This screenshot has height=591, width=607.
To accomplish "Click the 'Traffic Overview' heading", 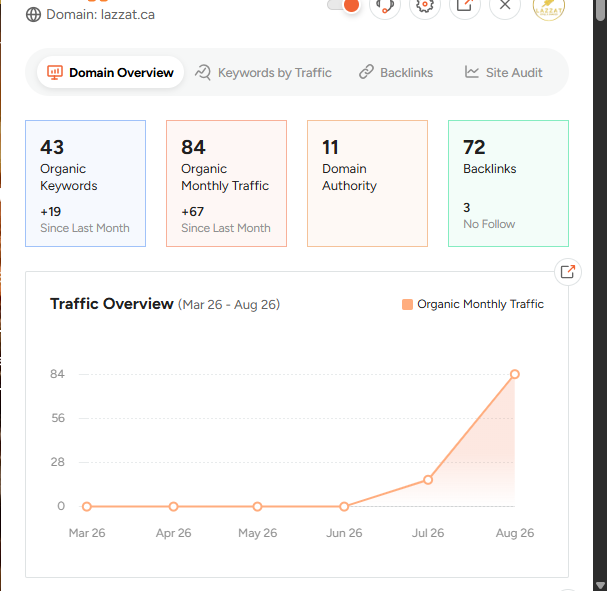I will click(x=111, y=304).
